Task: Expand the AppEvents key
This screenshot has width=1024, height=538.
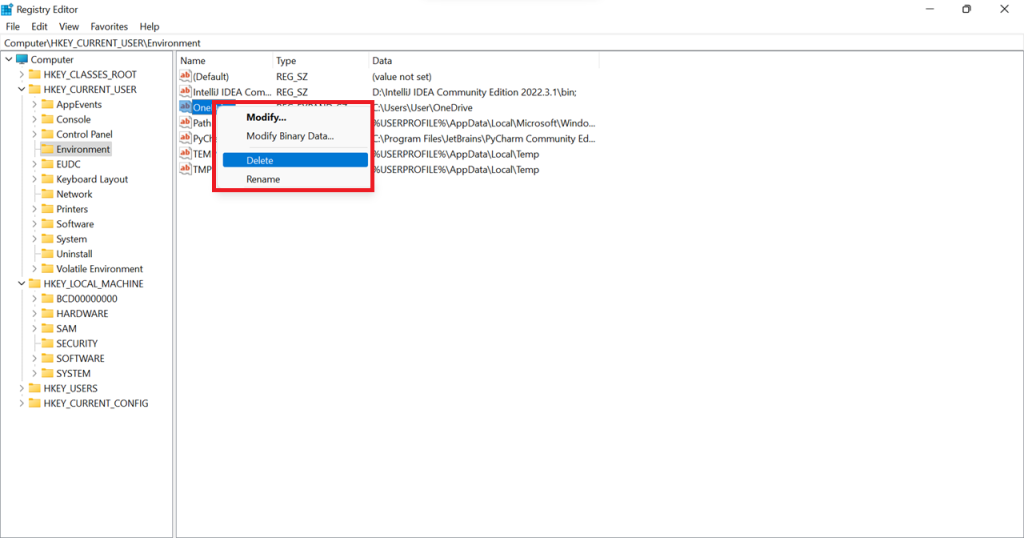Action: (x=34, y=104)
